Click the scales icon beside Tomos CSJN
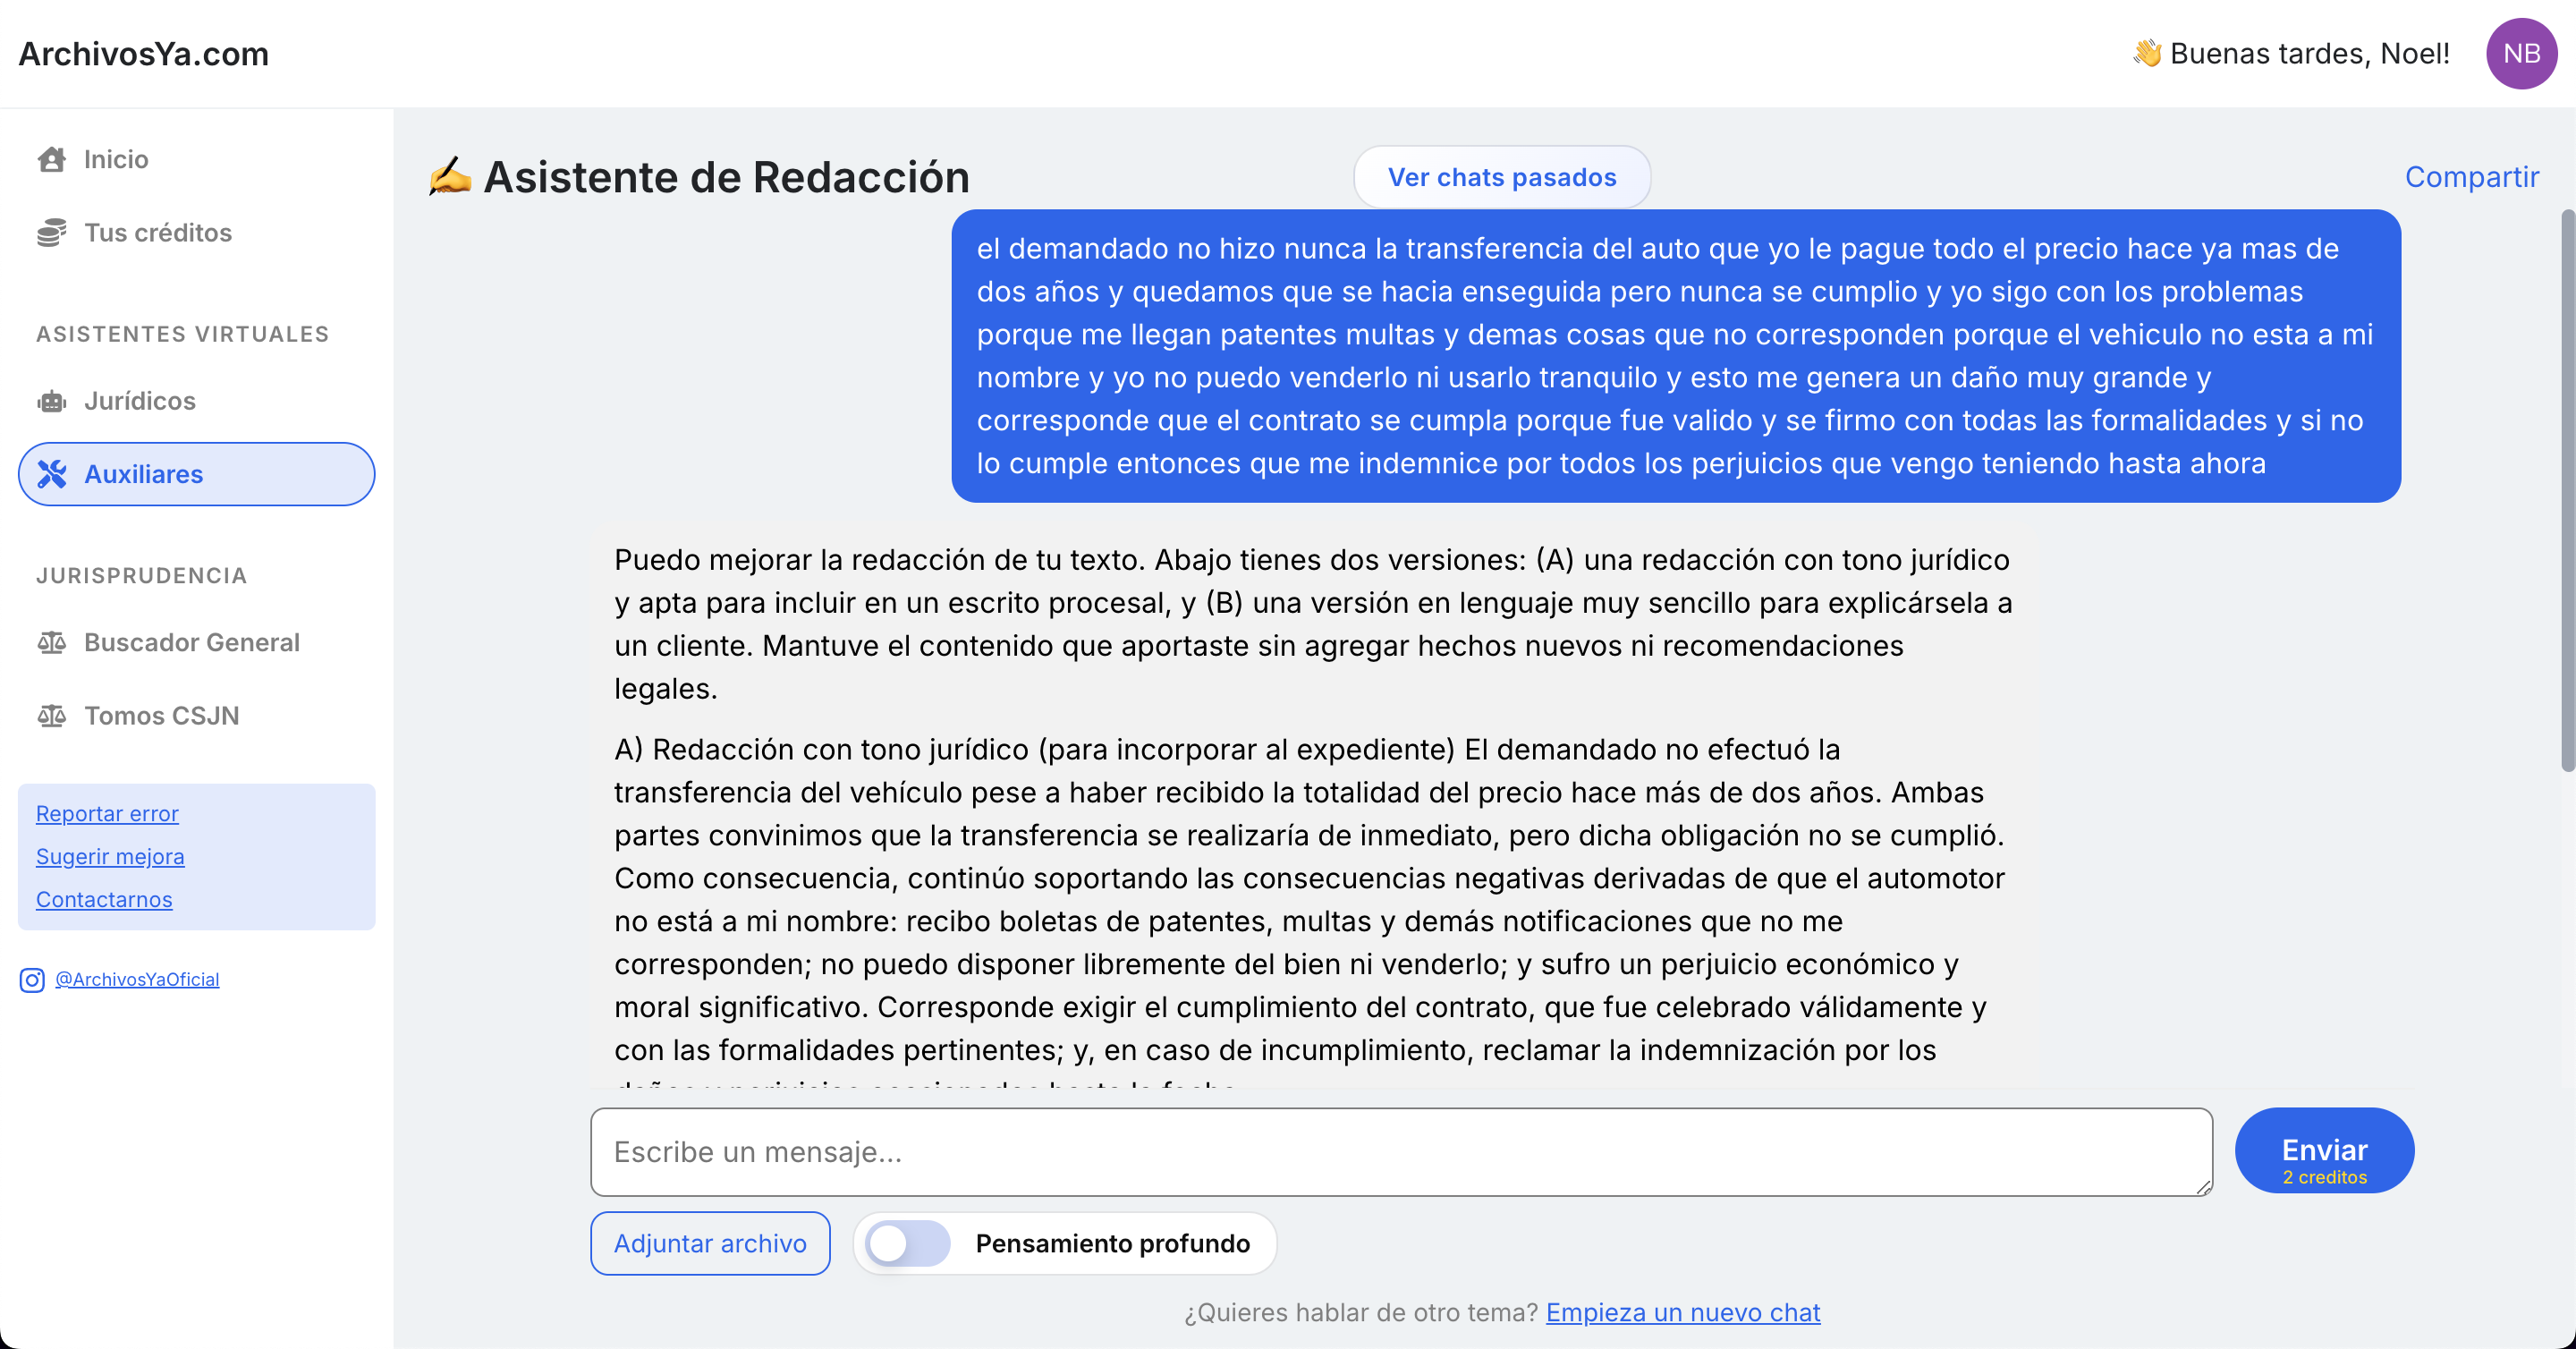The width and height of the screenshot is (2576, 1349). [52, 716]
